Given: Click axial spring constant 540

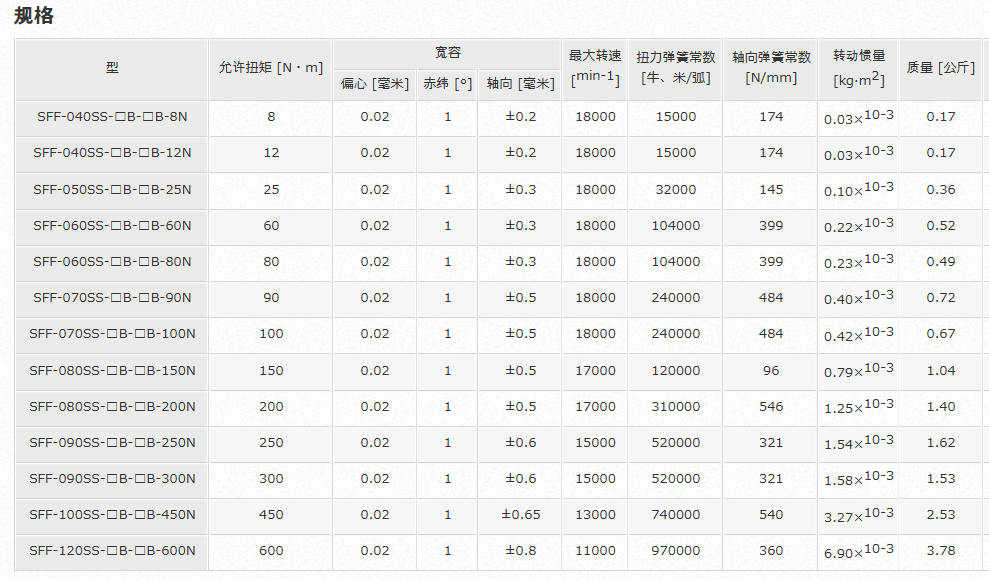Looking at the screenshot, I should [771, 515].
